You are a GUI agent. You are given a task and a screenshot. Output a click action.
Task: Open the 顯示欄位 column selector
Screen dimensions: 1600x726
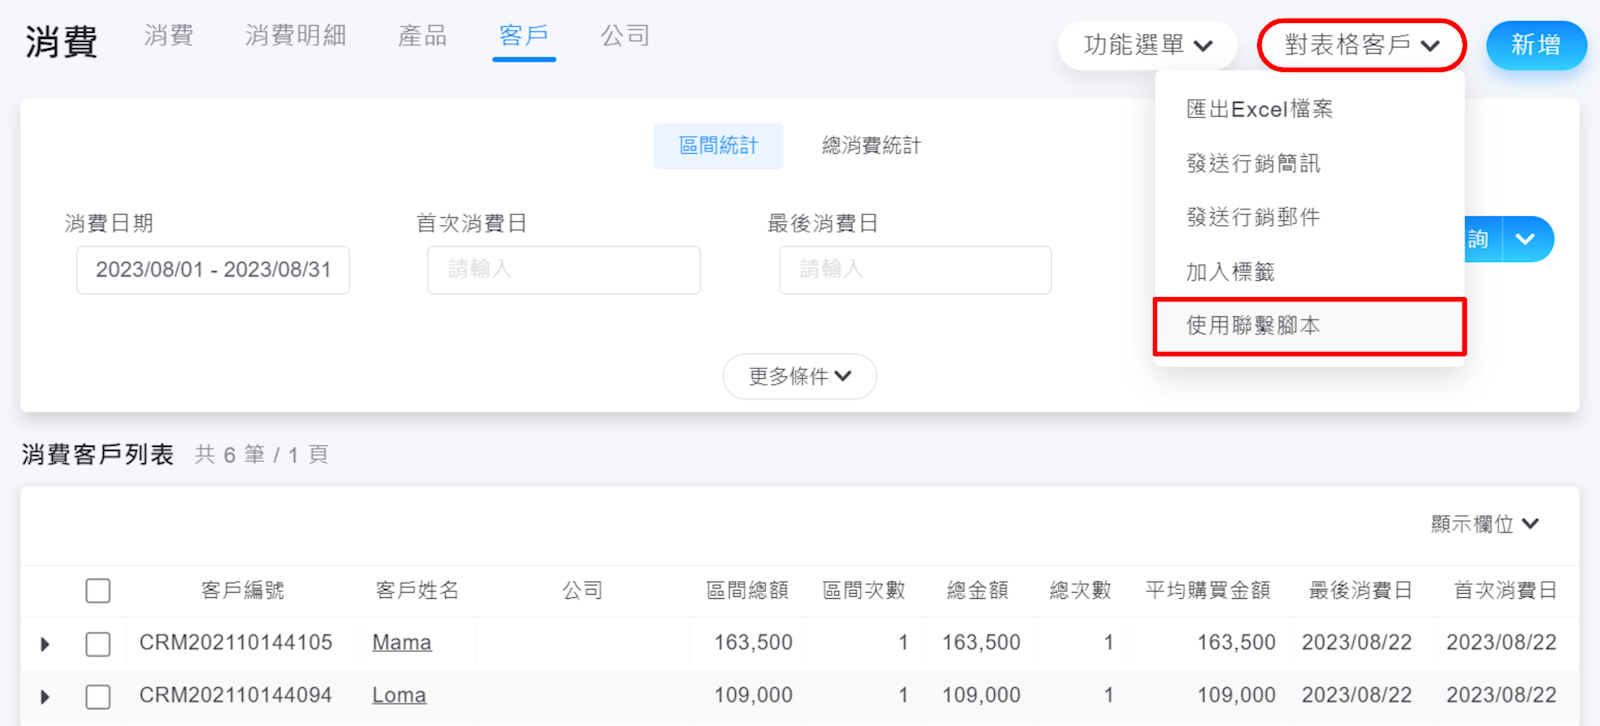tap(1484, 524)
